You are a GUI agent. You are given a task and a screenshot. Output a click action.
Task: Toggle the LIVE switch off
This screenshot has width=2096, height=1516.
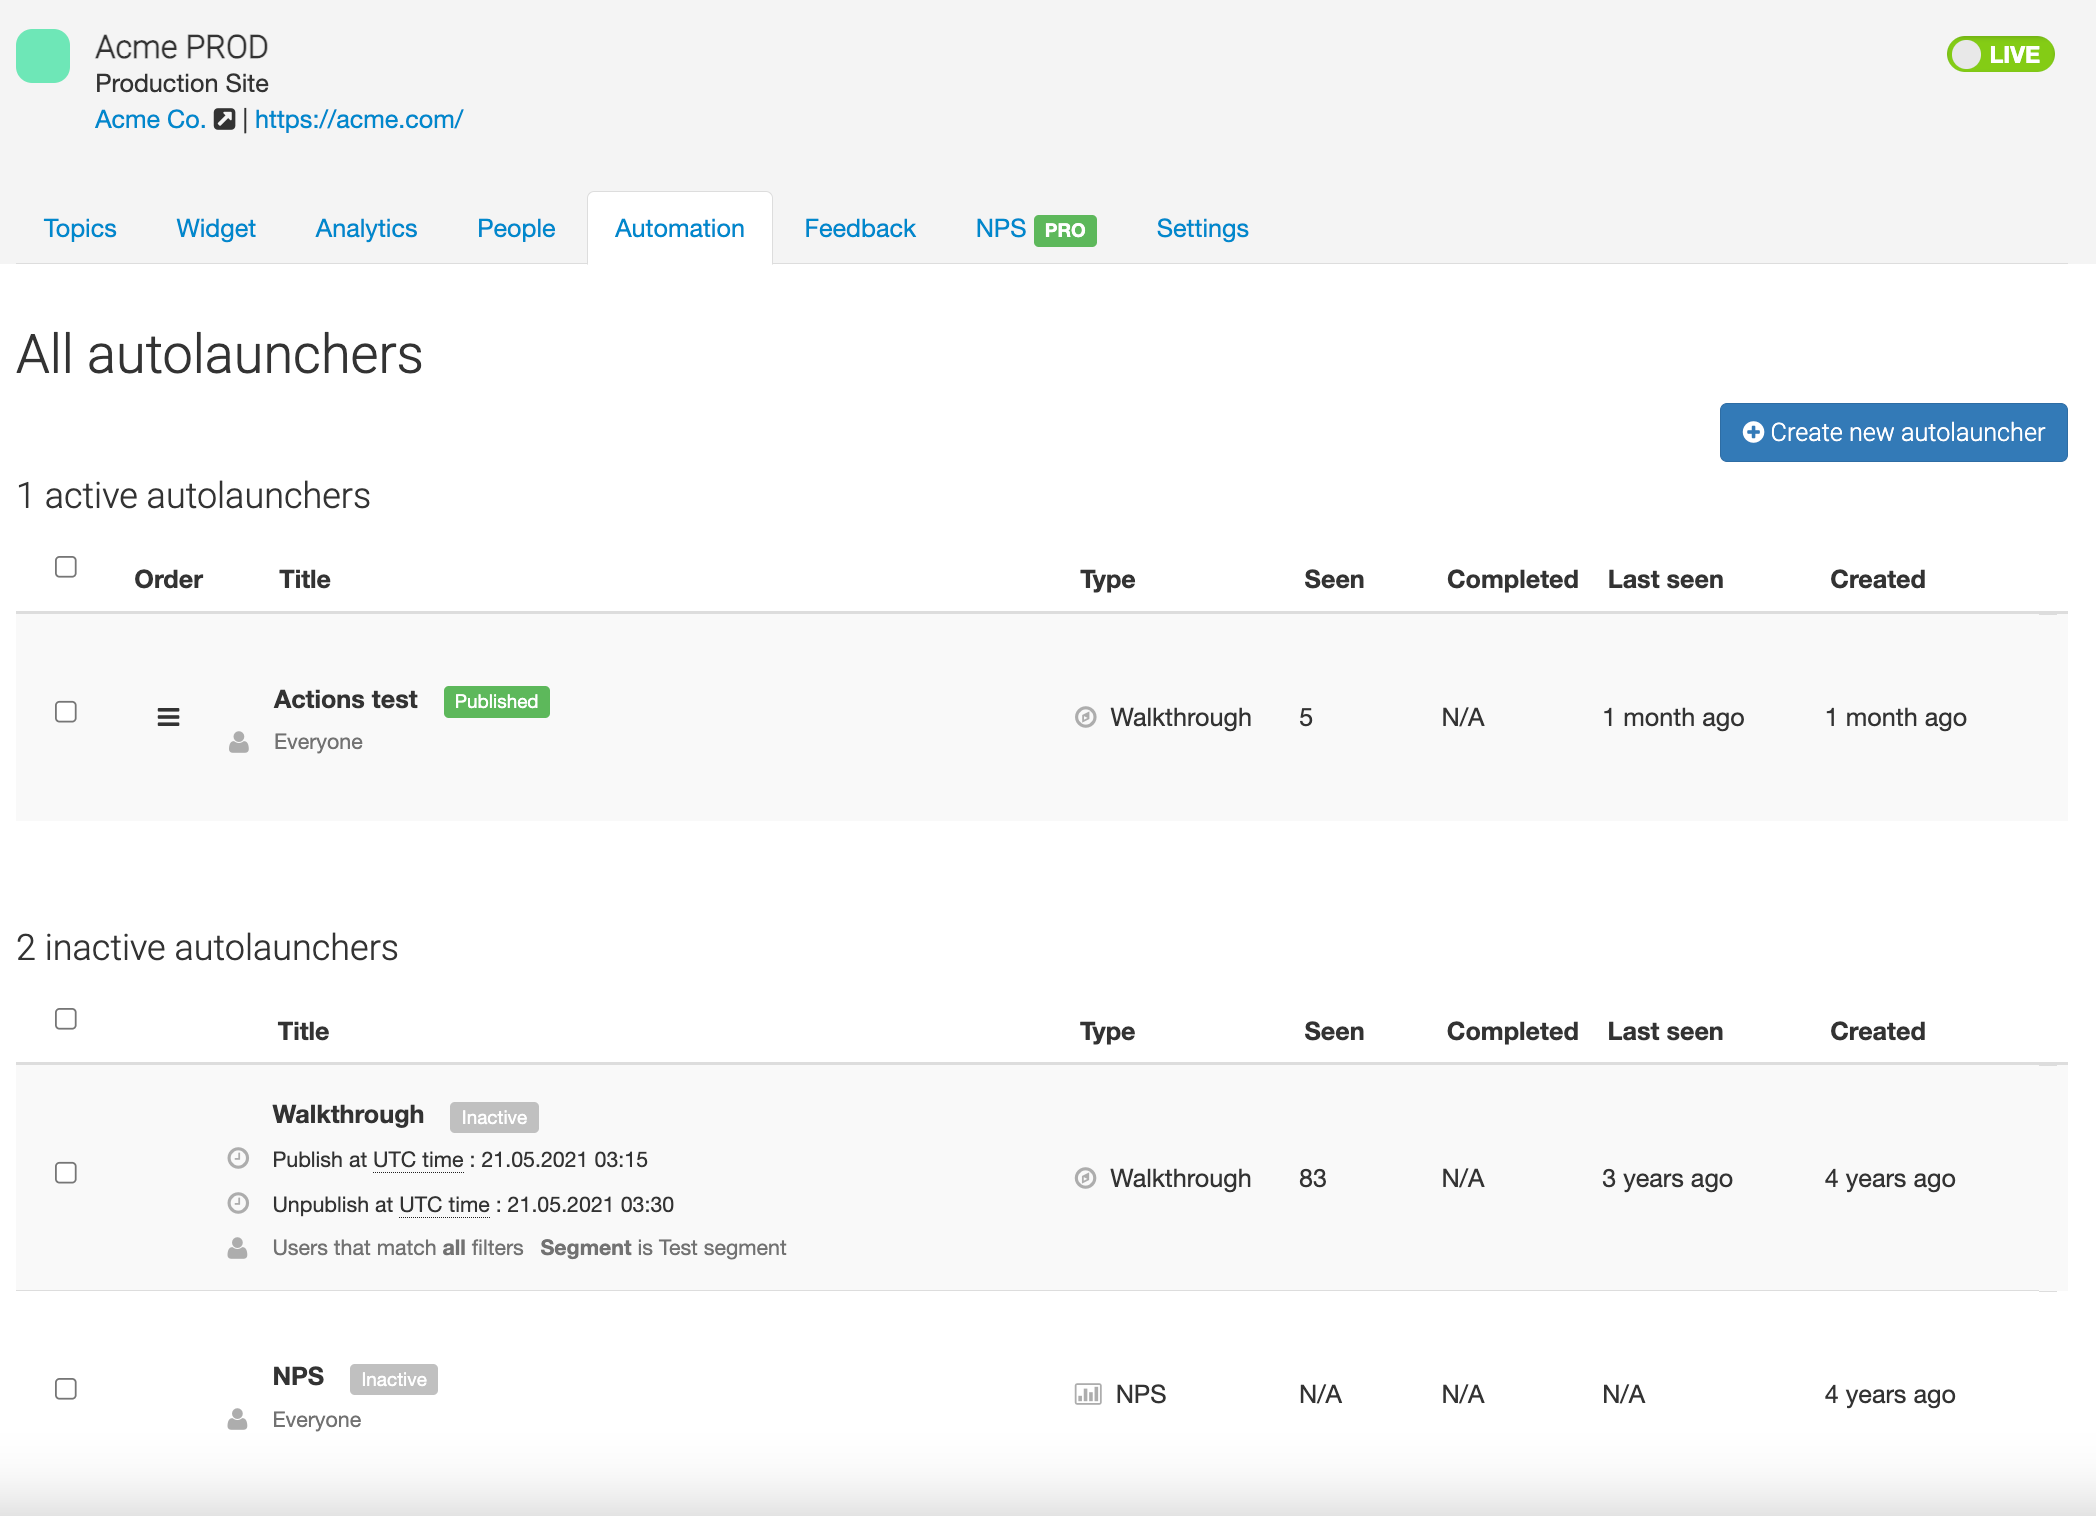tap(1999, 54)
